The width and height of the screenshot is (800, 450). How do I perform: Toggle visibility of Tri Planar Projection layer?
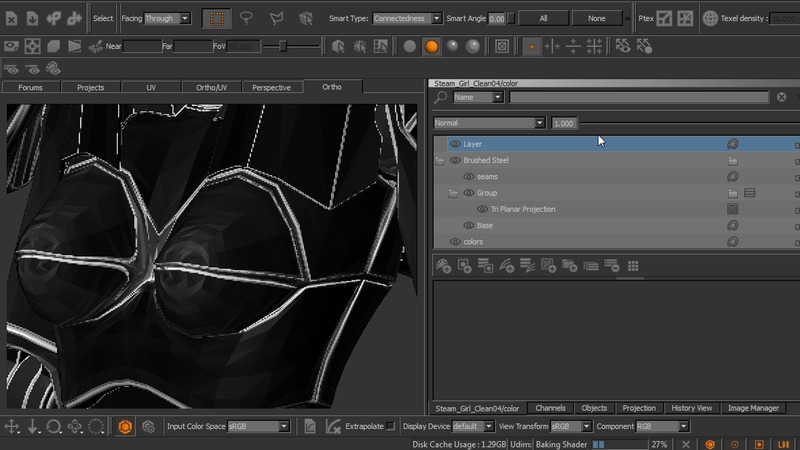(482, 209)
